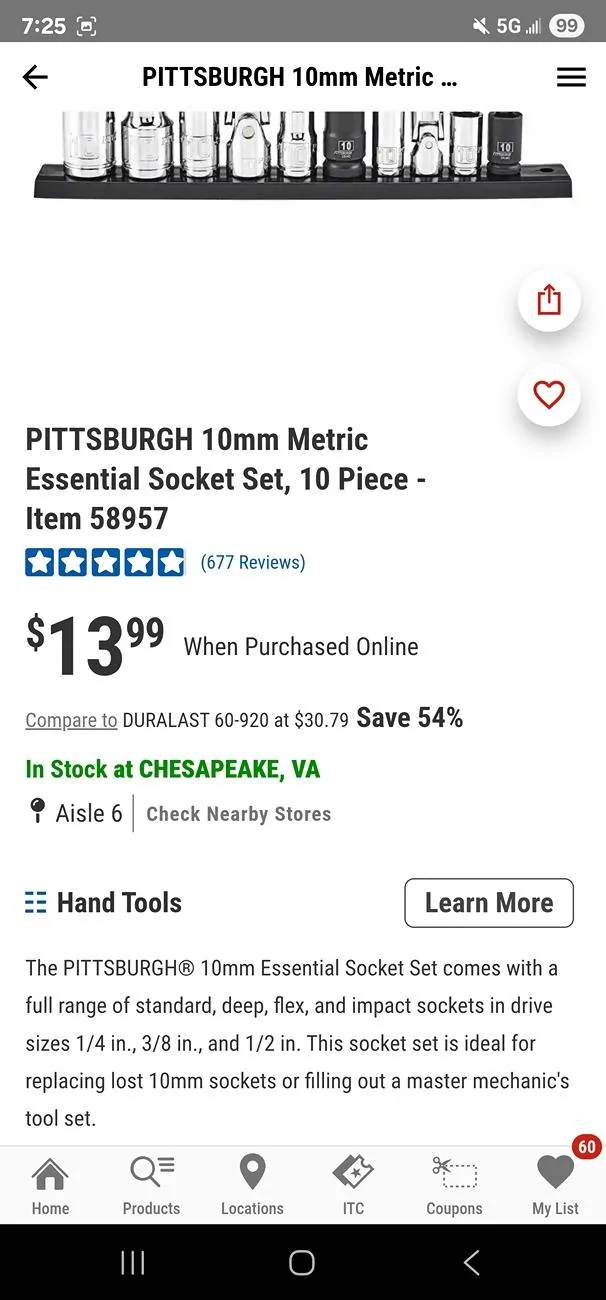The image size is (606, 1300).
Task: Go back using the top-left arrow
Action: pyautogui.click(x=35, y=77)
